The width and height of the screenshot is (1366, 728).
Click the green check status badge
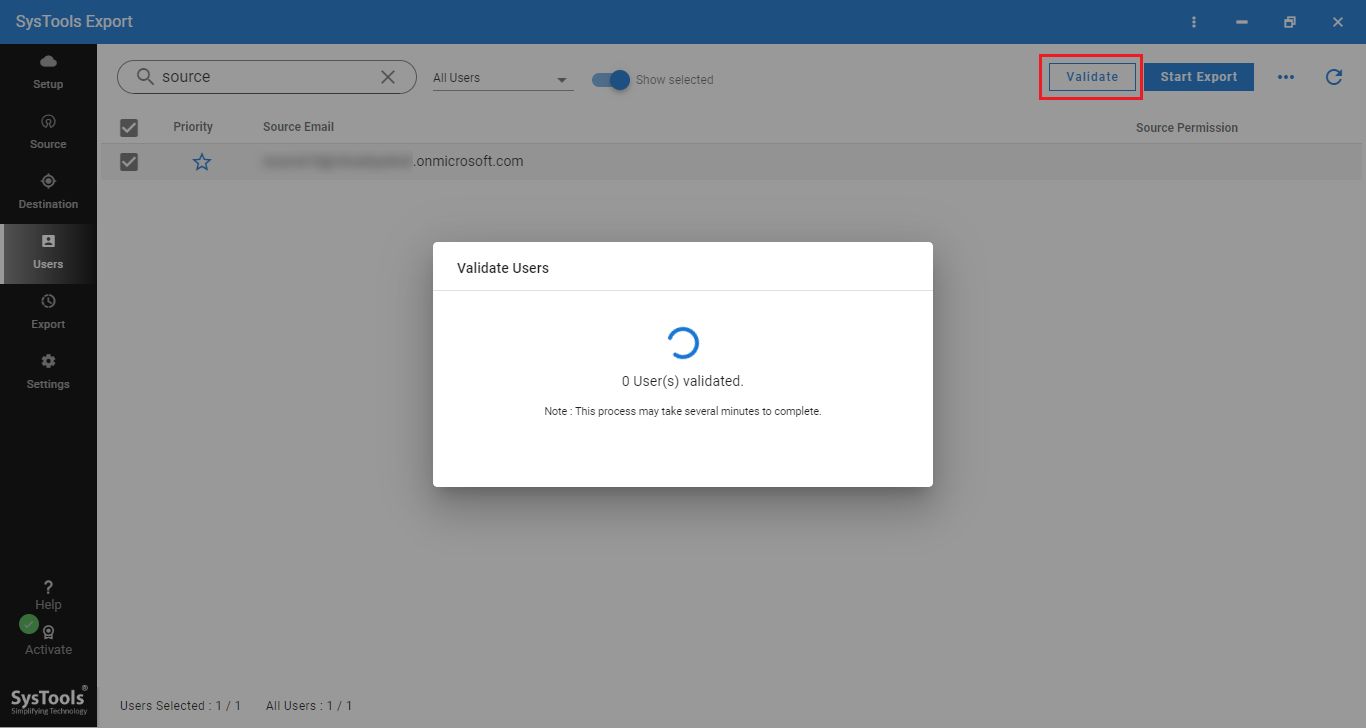pyautogui.click(x=29, y=624)
